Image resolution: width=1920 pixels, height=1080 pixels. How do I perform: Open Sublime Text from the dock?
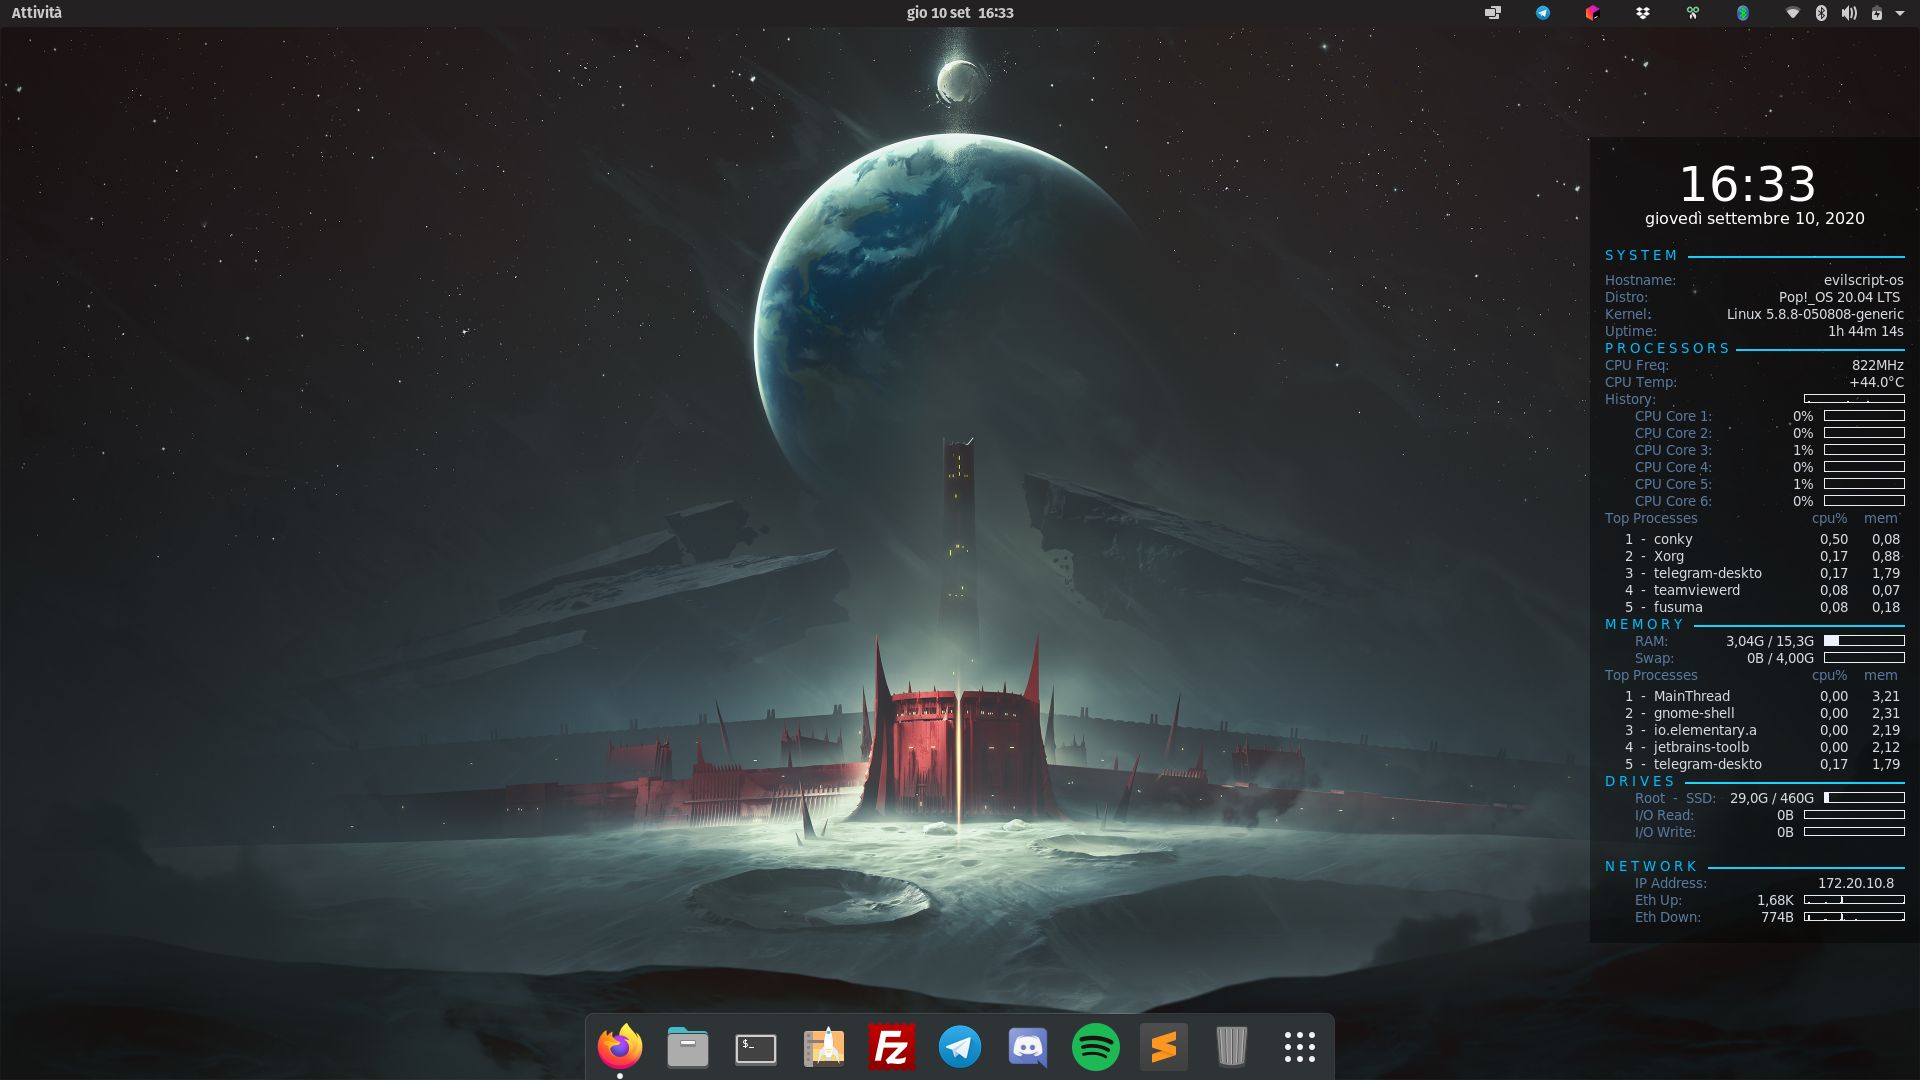point(1163,1046)
